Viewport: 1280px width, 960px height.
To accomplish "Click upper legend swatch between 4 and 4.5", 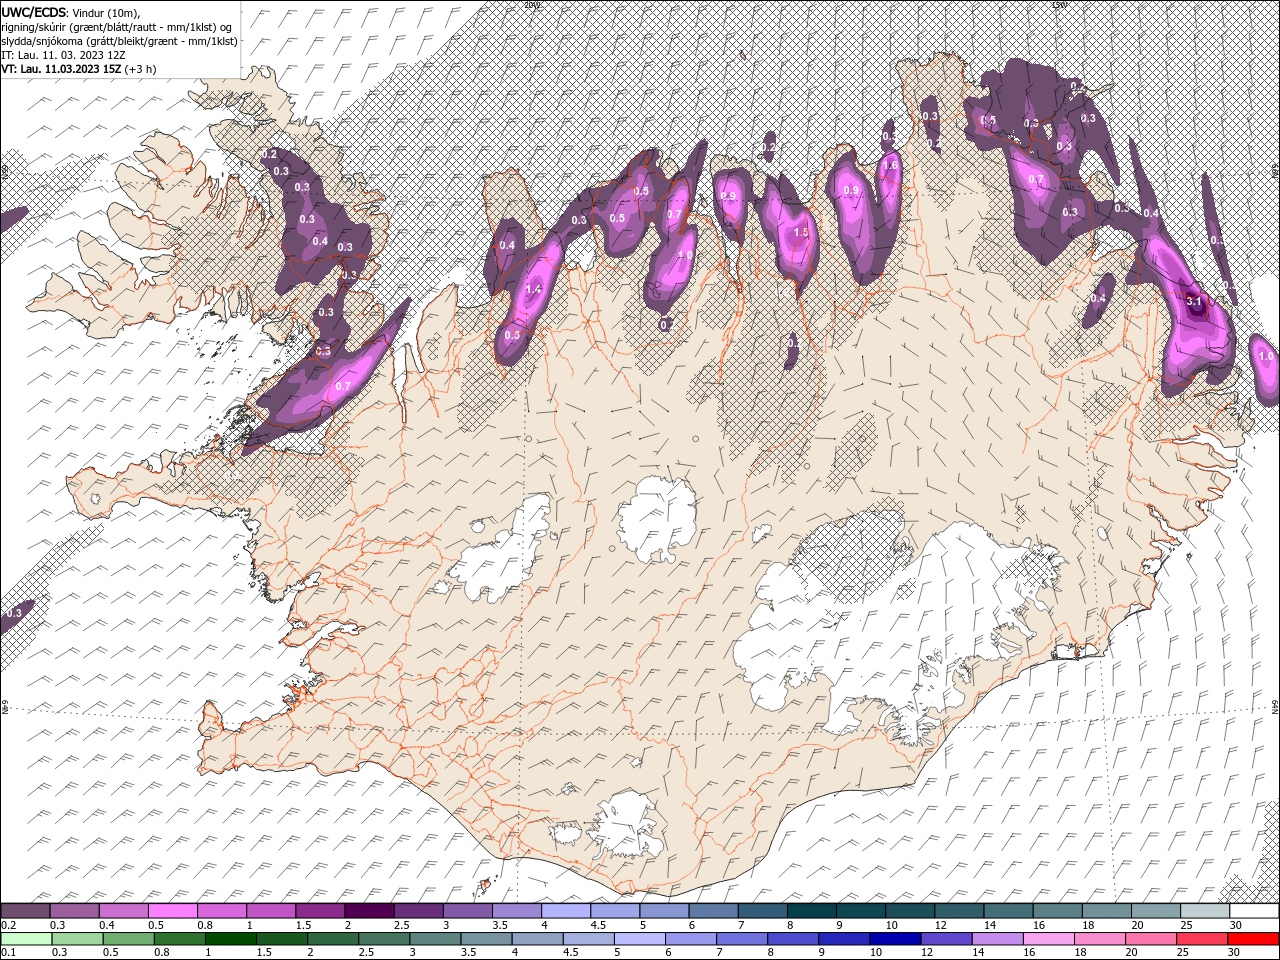I will [566, 911].
